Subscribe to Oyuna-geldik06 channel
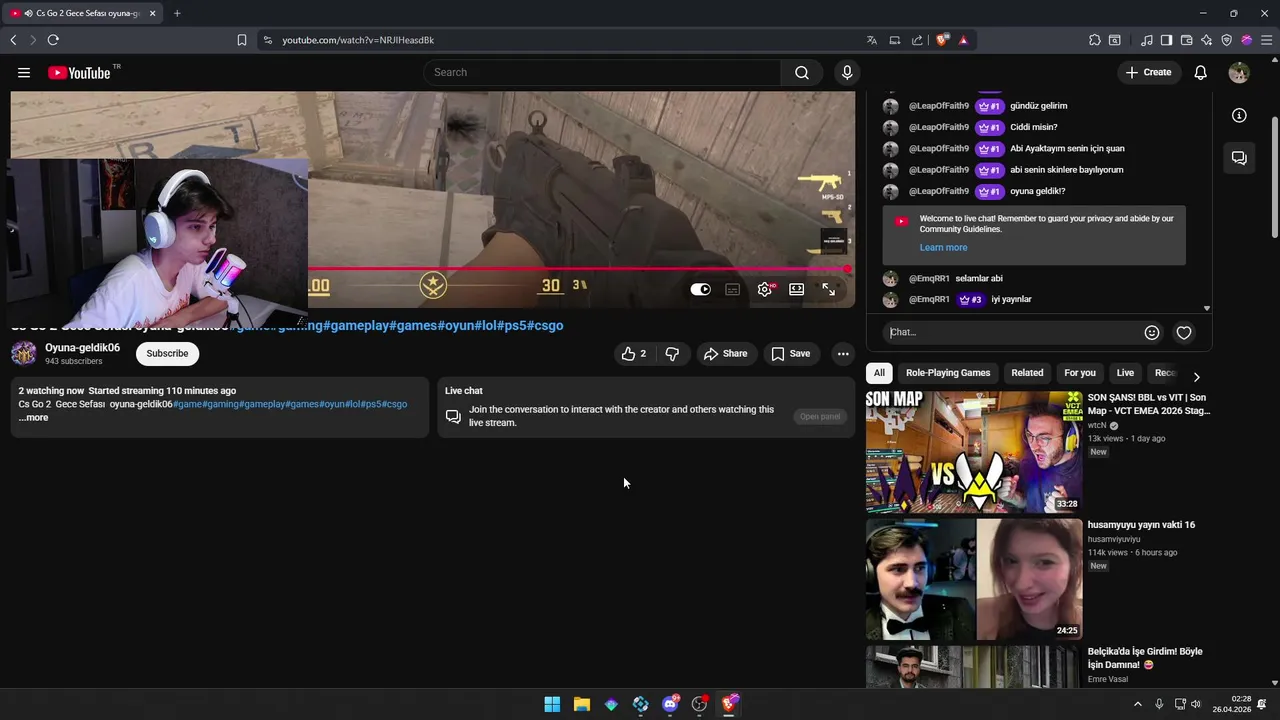1280x720 pixels. click(167, 353)
